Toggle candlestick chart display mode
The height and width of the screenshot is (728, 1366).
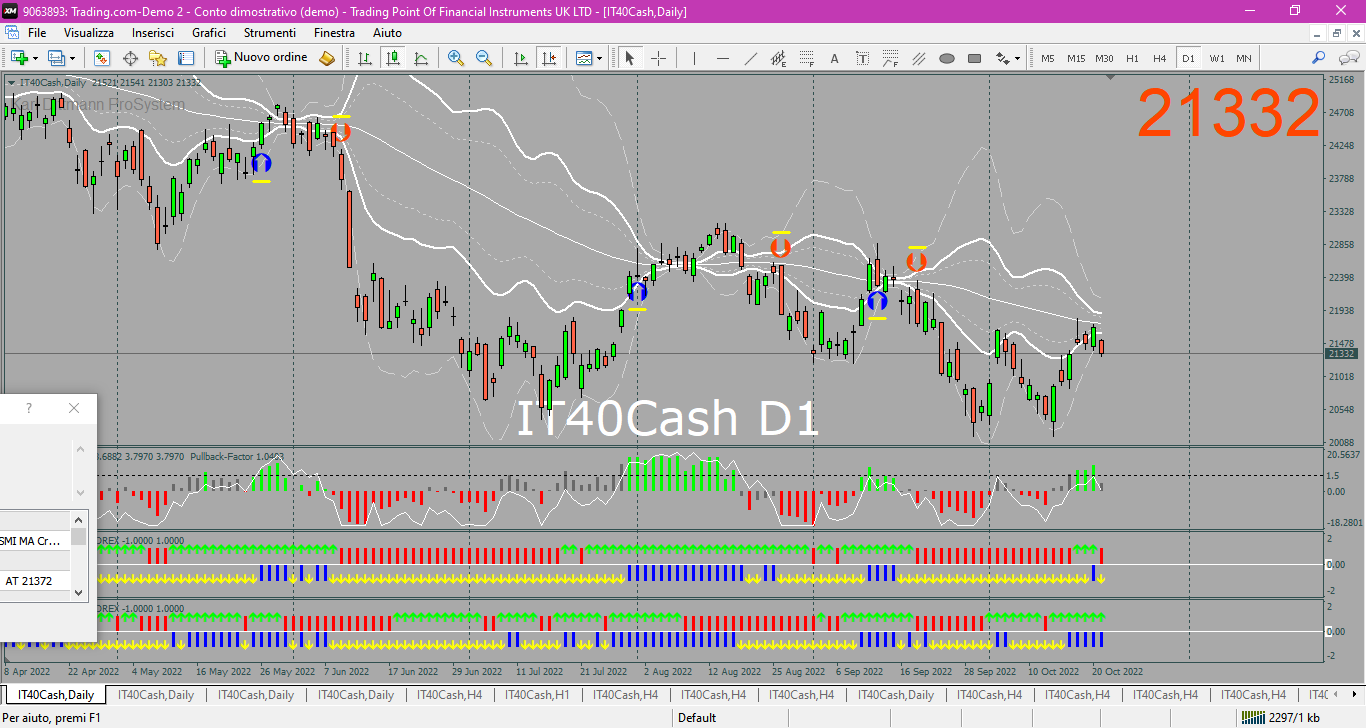pos(393,58)
